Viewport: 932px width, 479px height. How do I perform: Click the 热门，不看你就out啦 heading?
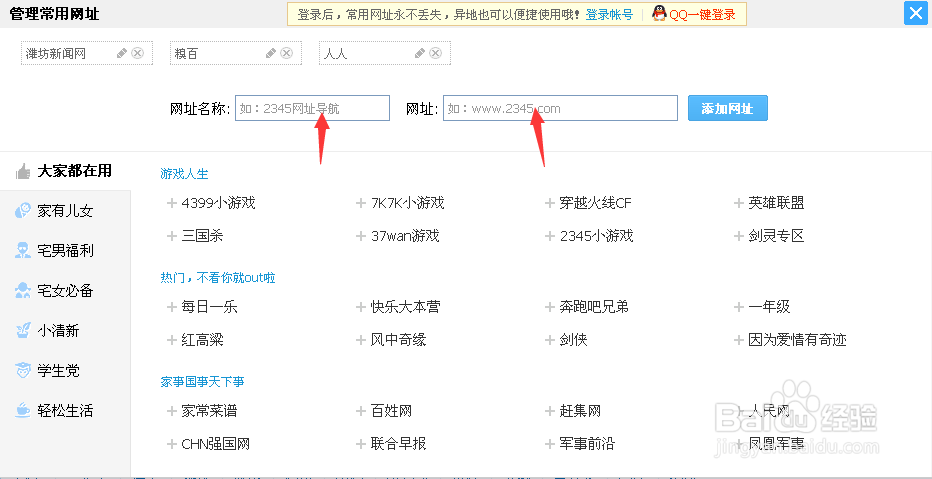pos(218,278)
